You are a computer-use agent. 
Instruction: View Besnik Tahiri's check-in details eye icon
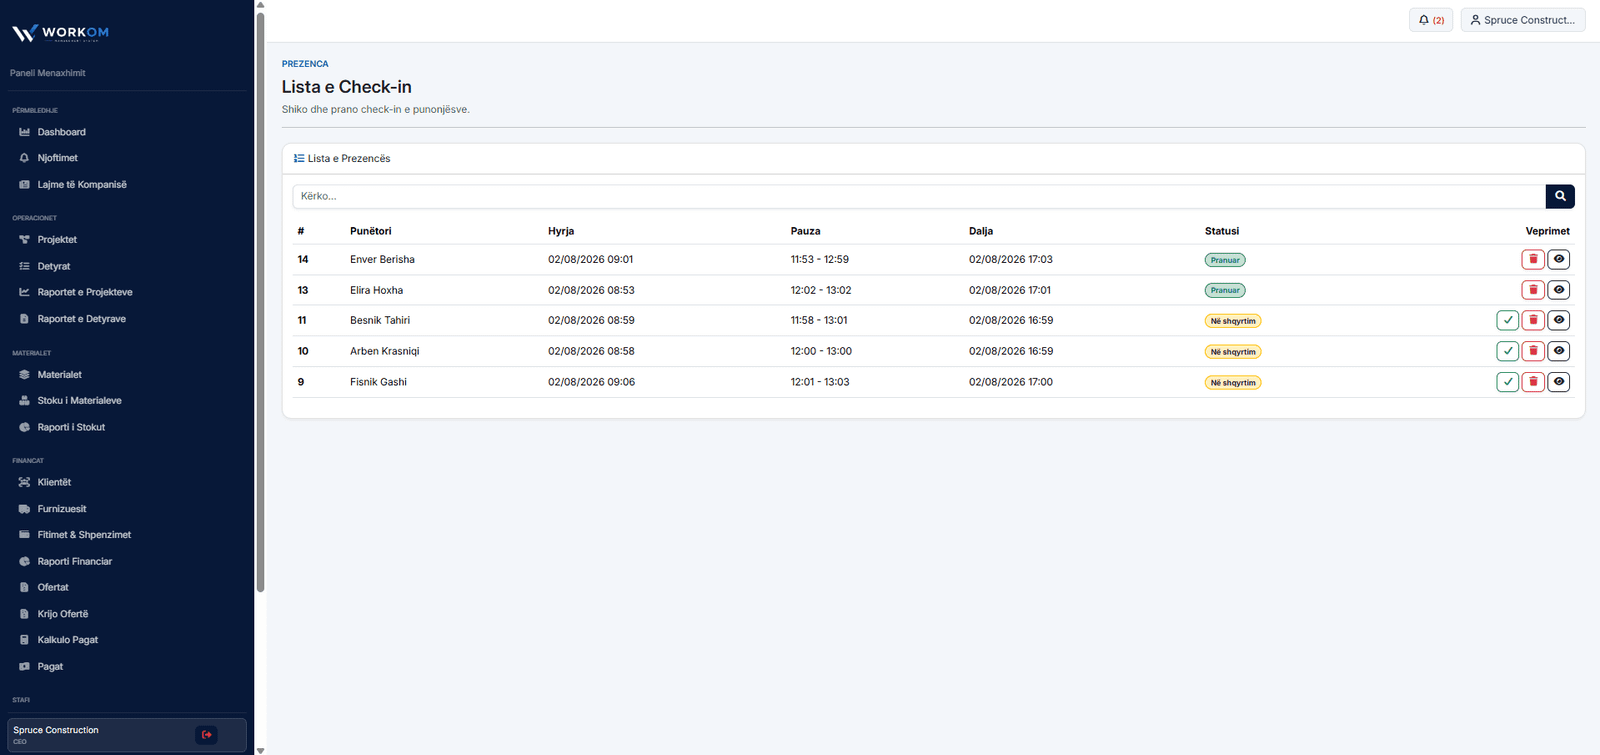click(1559, 320)
